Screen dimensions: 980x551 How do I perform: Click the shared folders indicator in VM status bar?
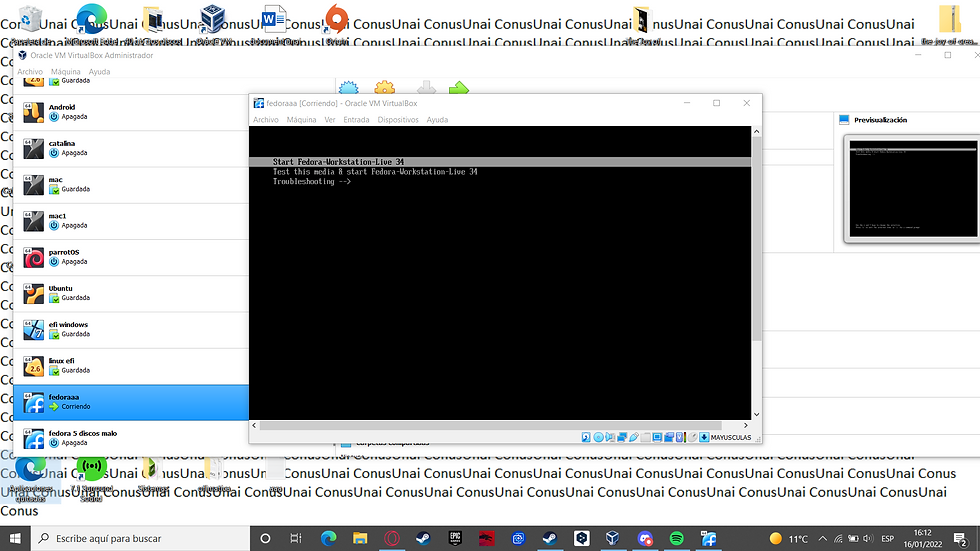(646, 437)
